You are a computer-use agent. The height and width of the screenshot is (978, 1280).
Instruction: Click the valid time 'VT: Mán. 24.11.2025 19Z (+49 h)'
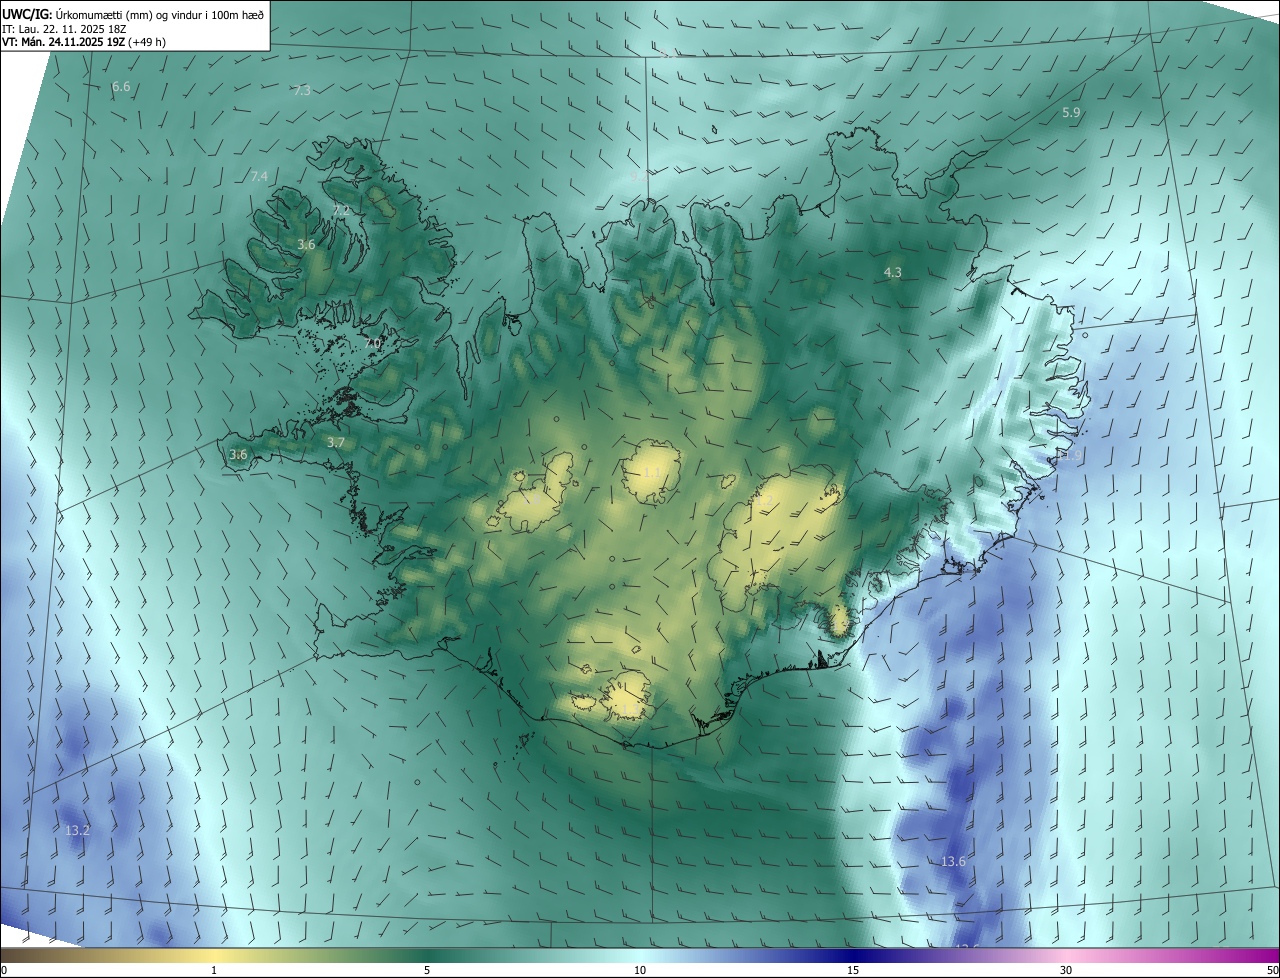coord(84,42)
